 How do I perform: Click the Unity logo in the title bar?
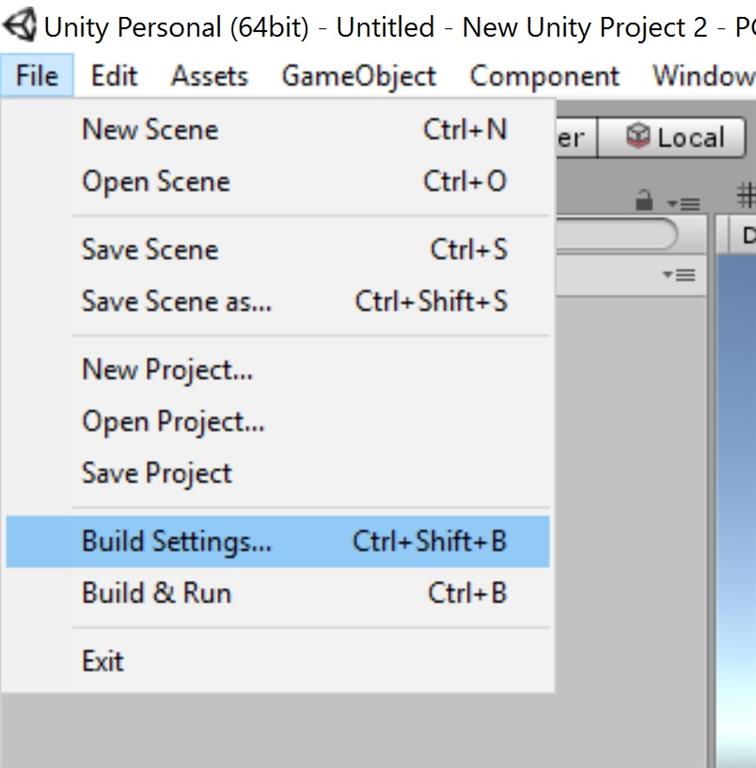(22, 25)
